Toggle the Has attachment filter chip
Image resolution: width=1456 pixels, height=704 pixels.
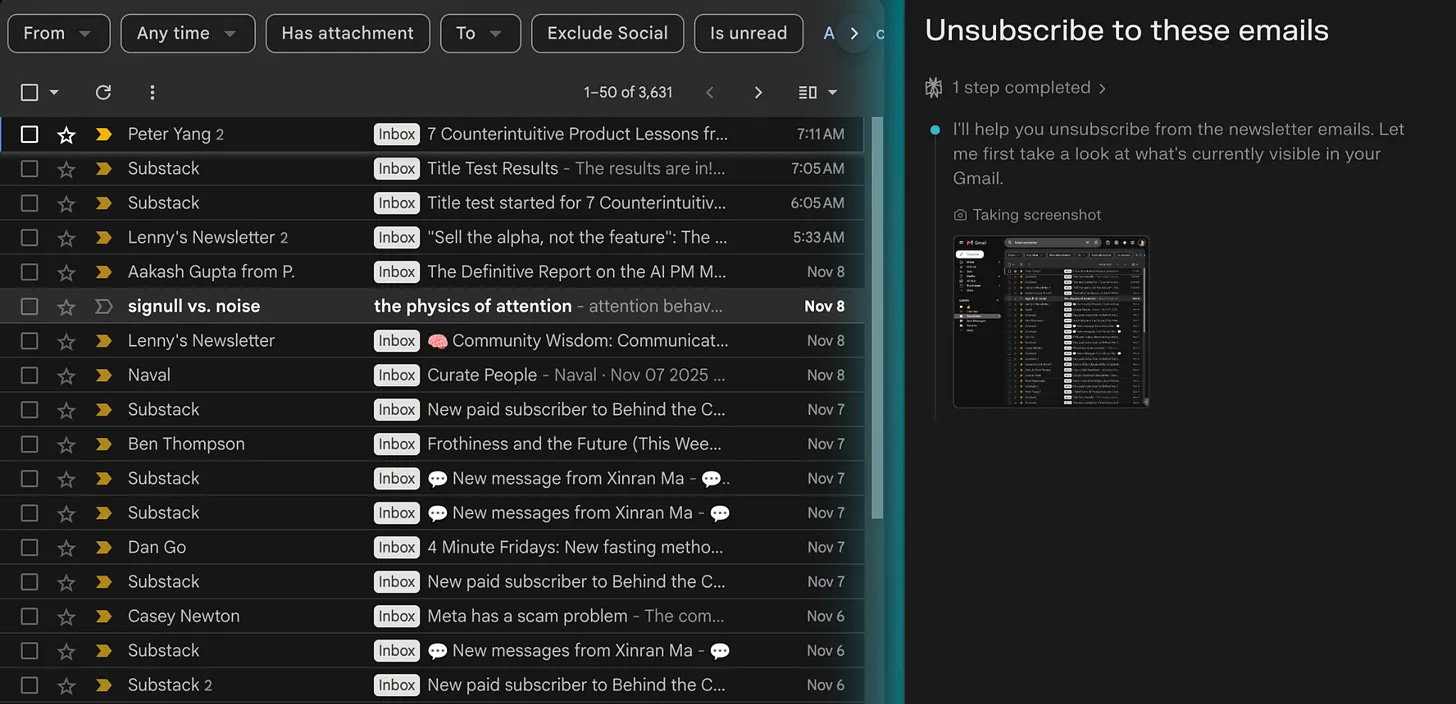[x=348, y=33]
